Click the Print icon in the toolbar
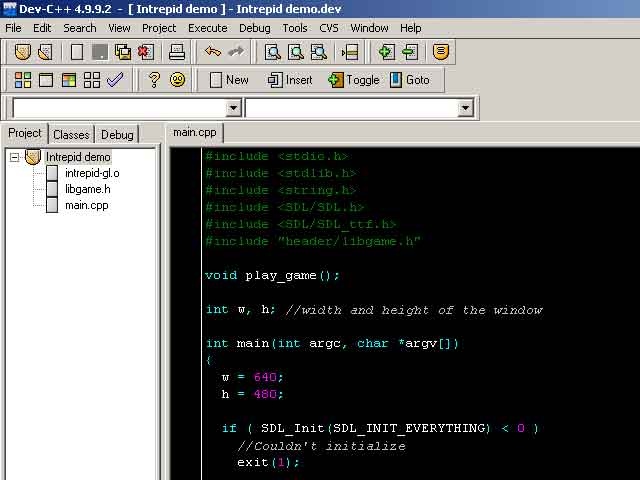640x480 pixels. coord(176,51)
